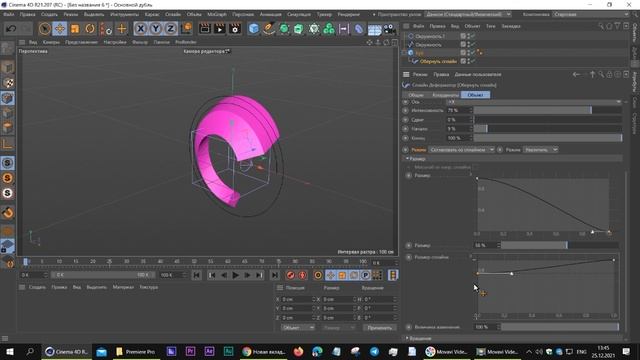Go to end of animation
This screenshot has height=360, width=640.
275,275
